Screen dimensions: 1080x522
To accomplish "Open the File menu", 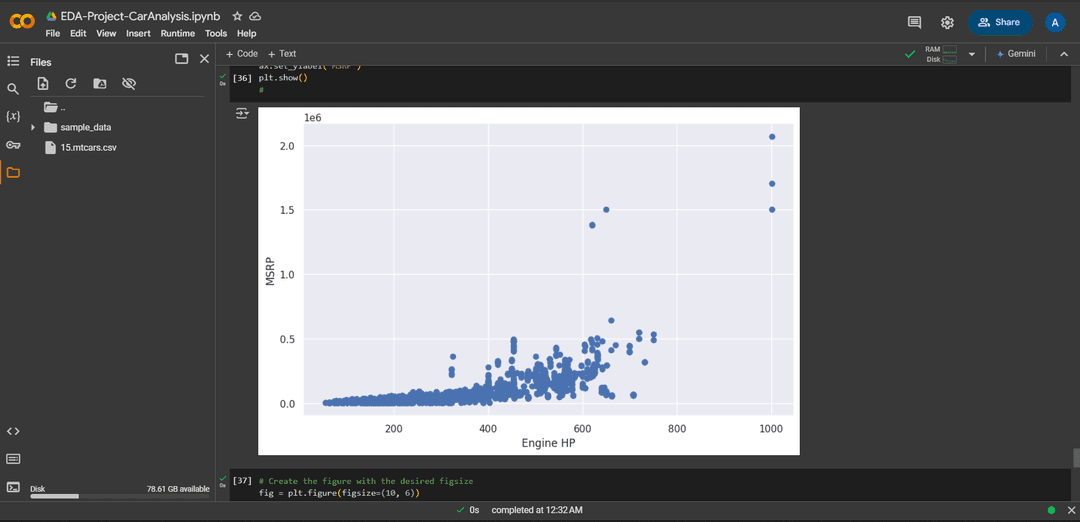I will (52, 33).
